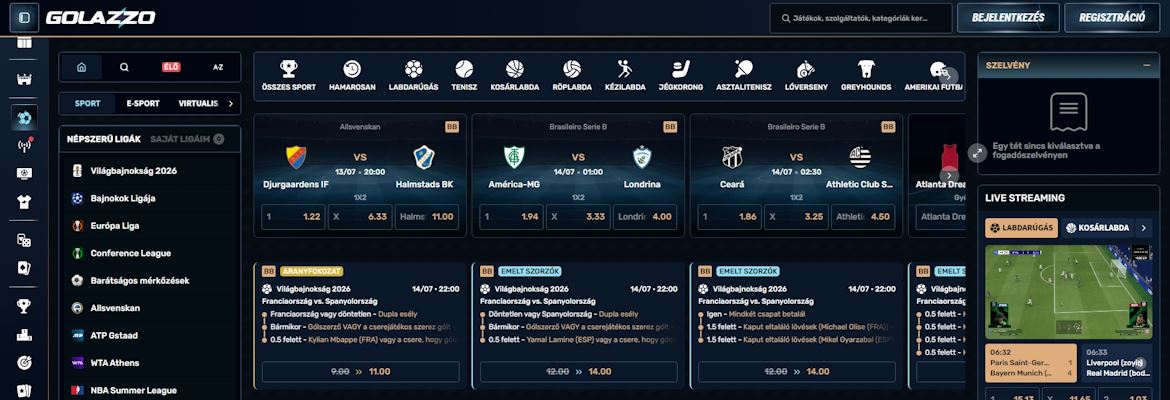Open the live broadcast icon in left rail
Image resolution: width=1170 pixels, height=400 pixels.
point(24,146)
